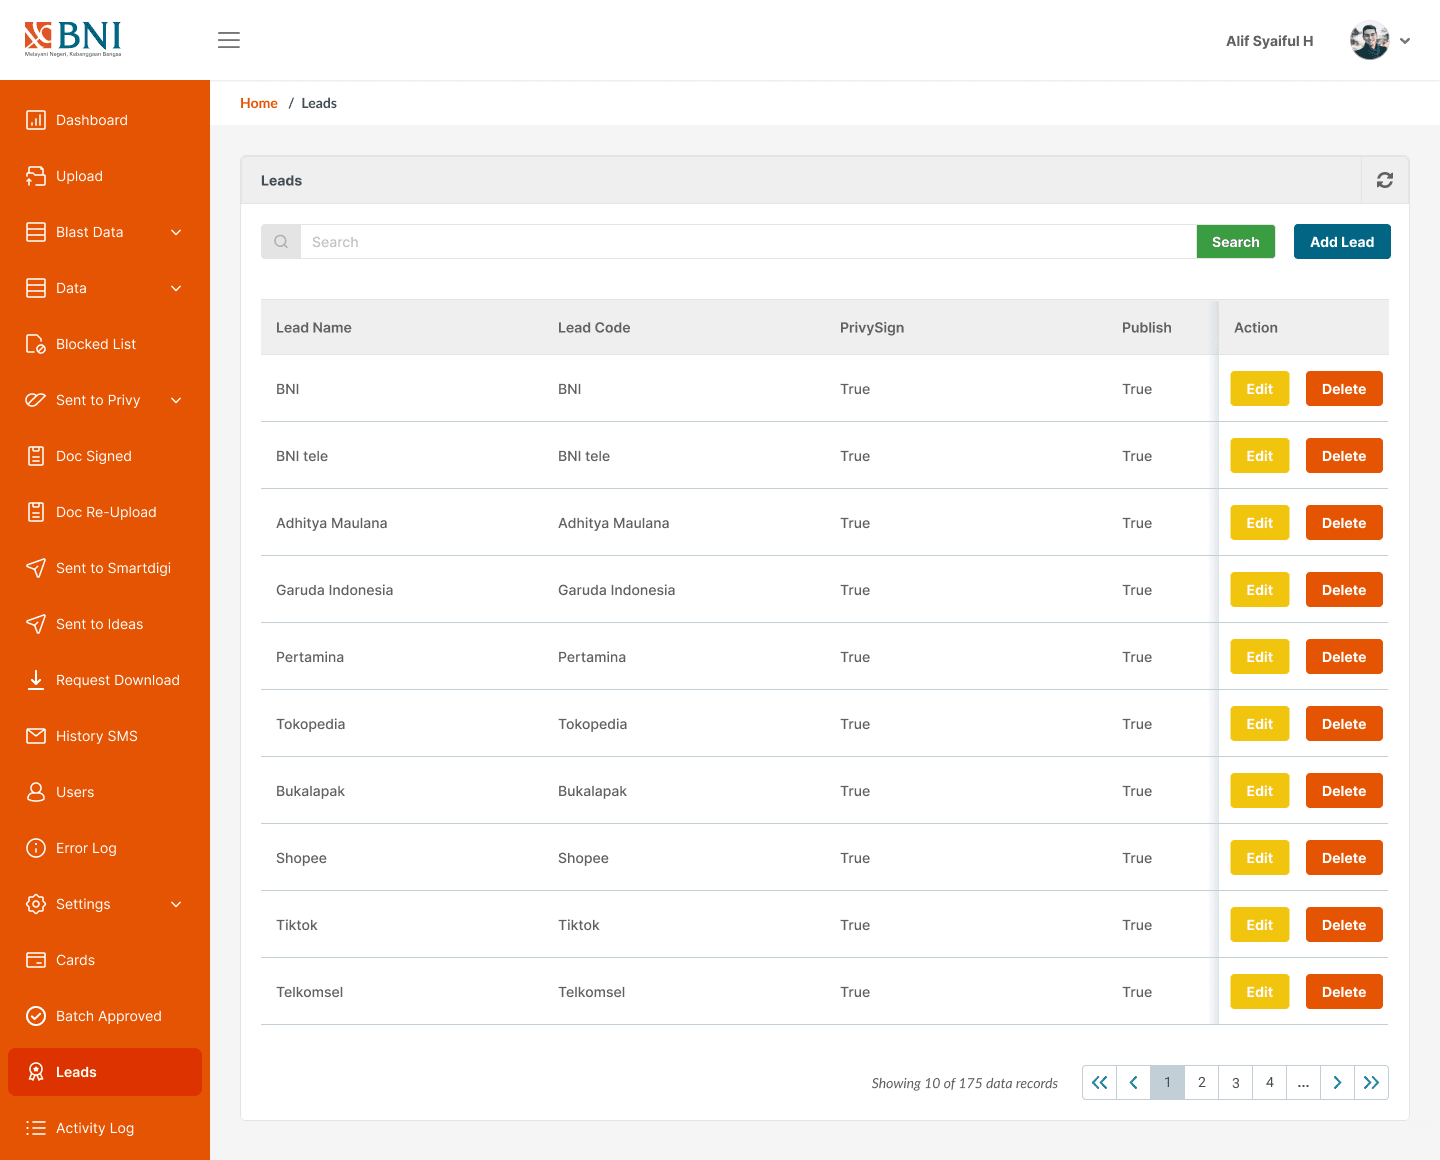Open the Request Download menu item
The height and width of the screenshot is (1160, 1440).
[x=105, y=680]
